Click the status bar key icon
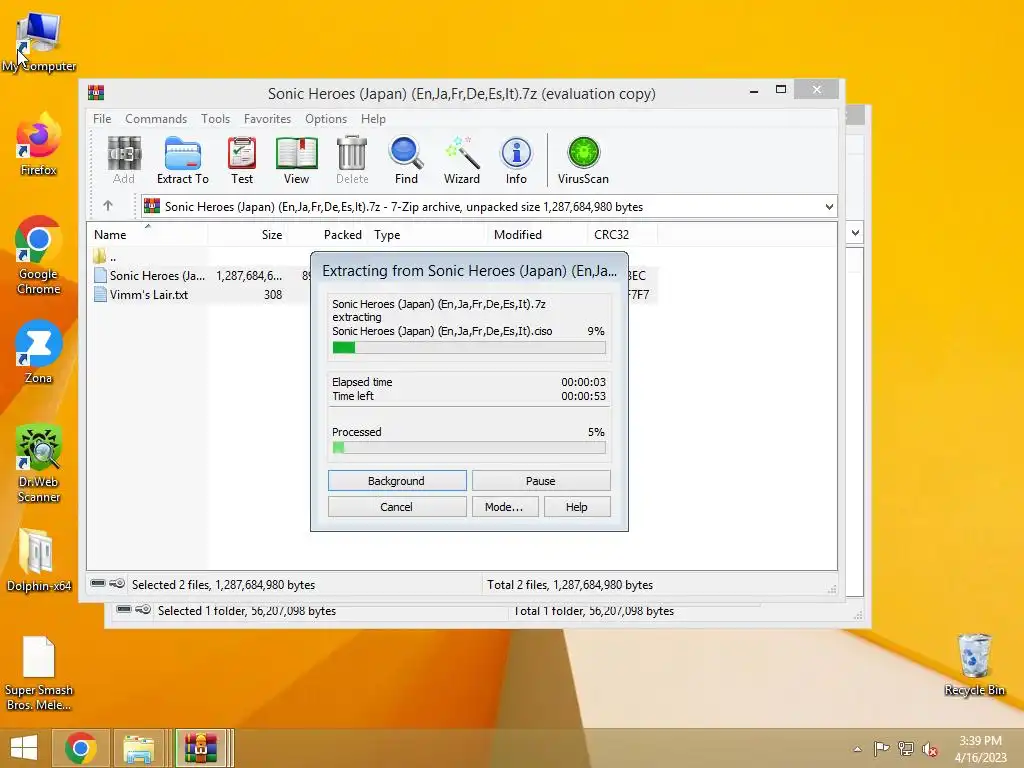 (x=117, y=583)
